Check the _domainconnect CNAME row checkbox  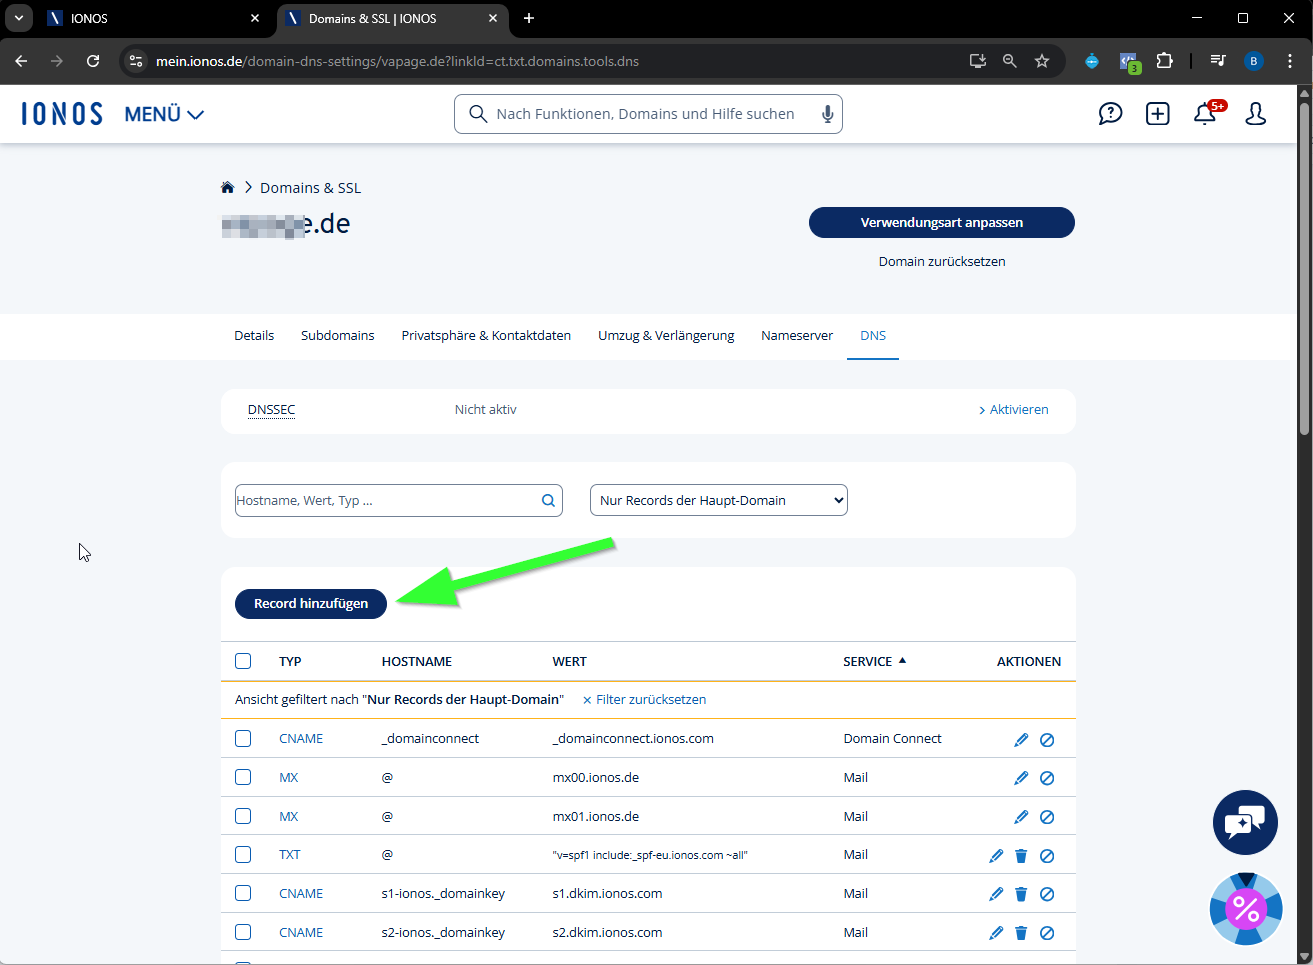coord(243,739)
